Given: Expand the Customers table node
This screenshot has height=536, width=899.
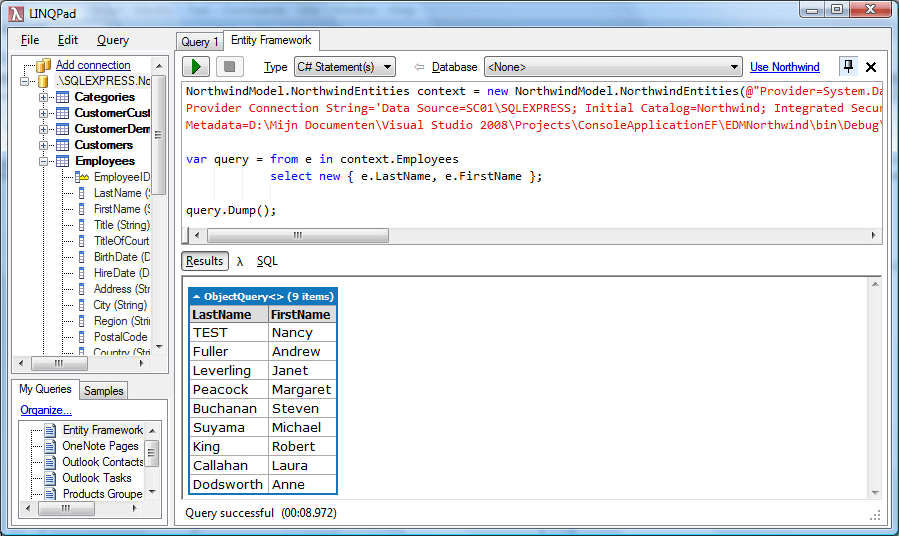Looking at the screenshot, I should 43,145.
